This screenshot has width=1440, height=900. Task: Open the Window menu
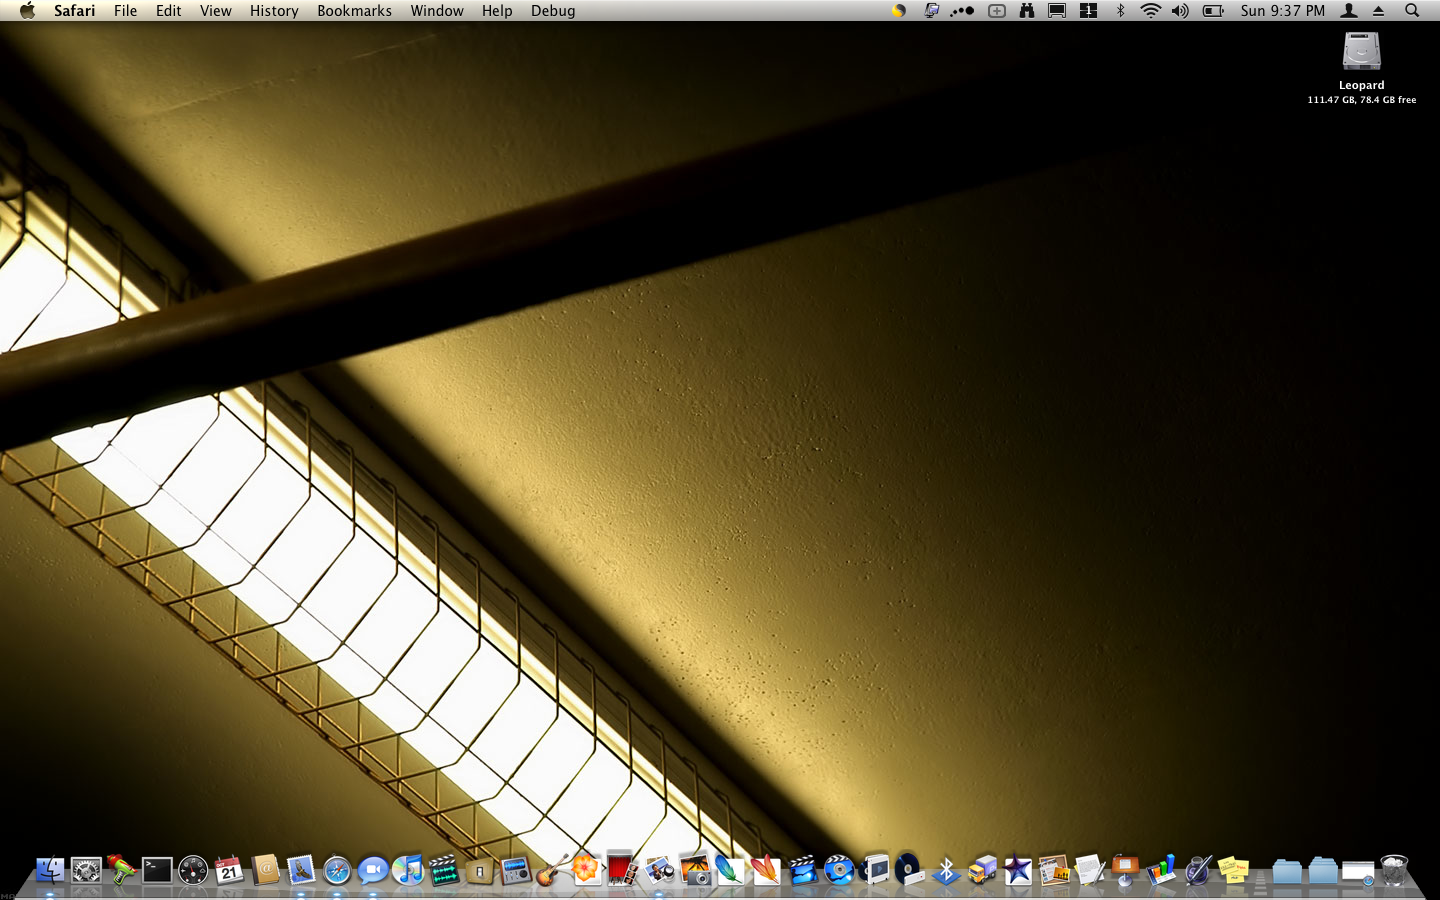437,11
